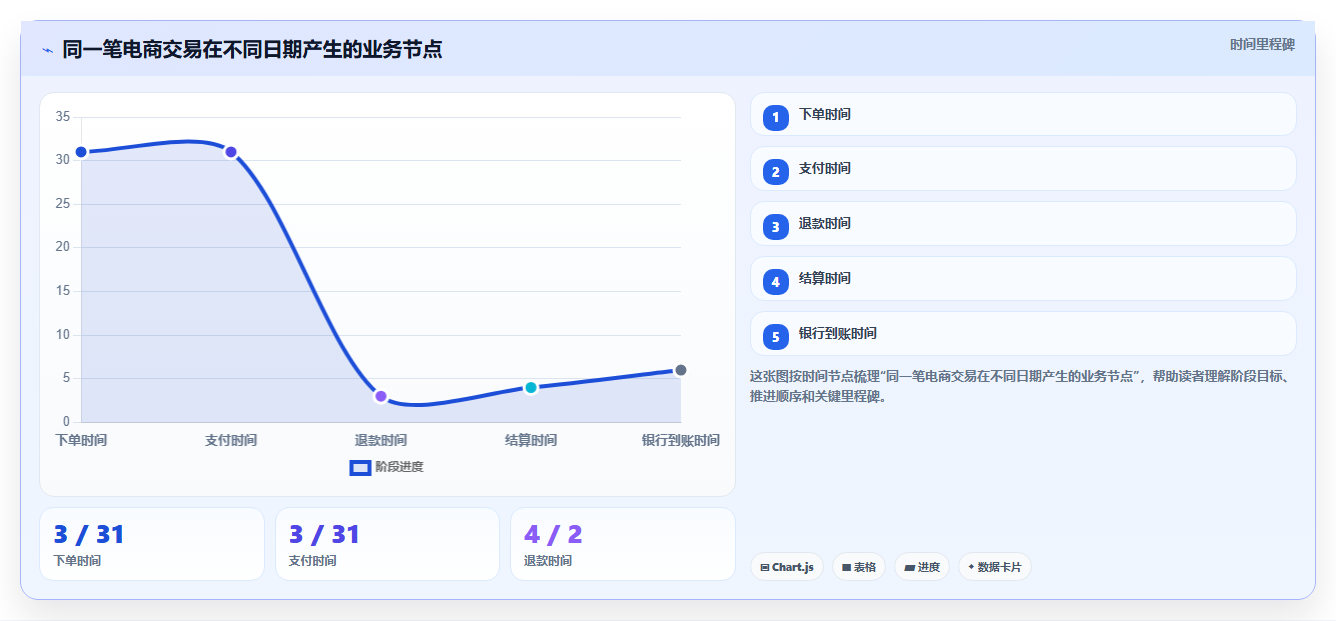The height and width of the screenshot is (621, 1336).
Task: Click the 支付时间 data point on chart
Action: (x=231, y=152)
